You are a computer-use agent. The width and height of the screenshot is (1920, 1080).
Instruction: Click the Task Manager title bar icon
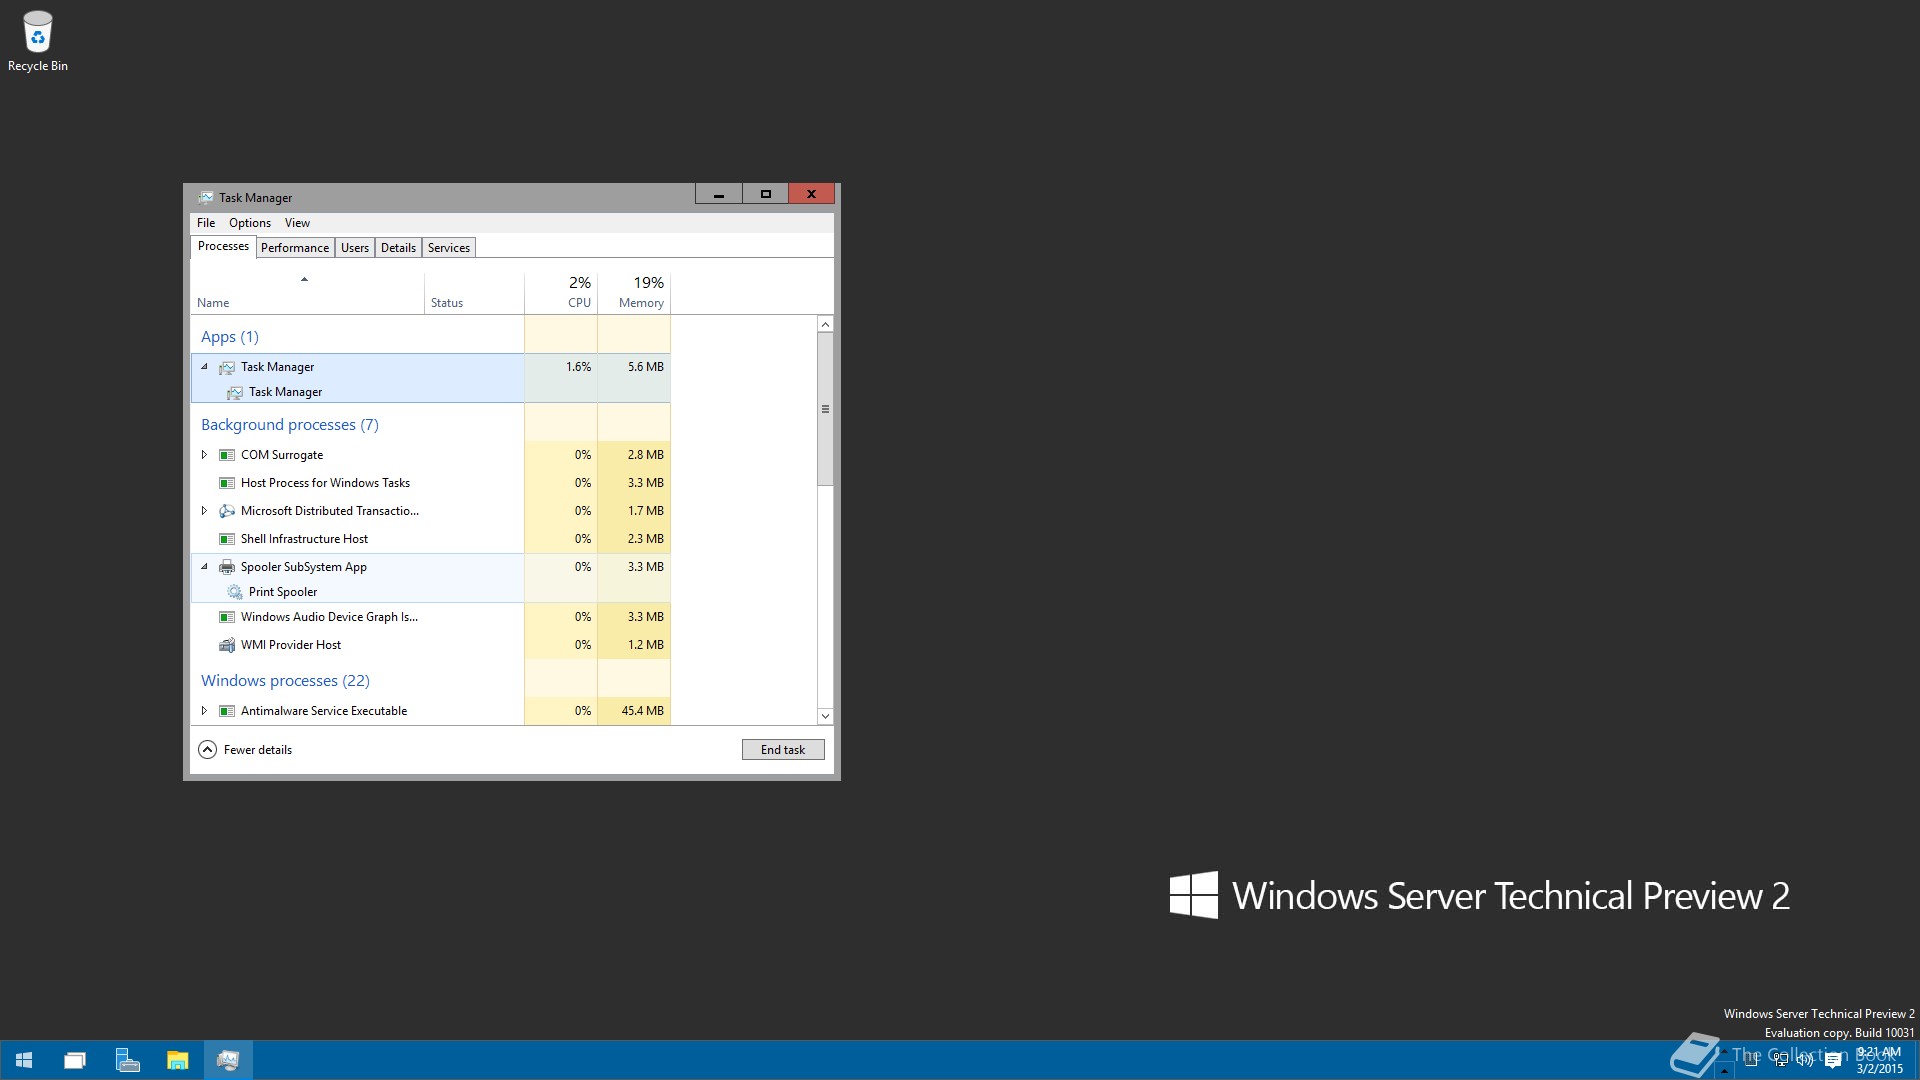tap(206, 197)
